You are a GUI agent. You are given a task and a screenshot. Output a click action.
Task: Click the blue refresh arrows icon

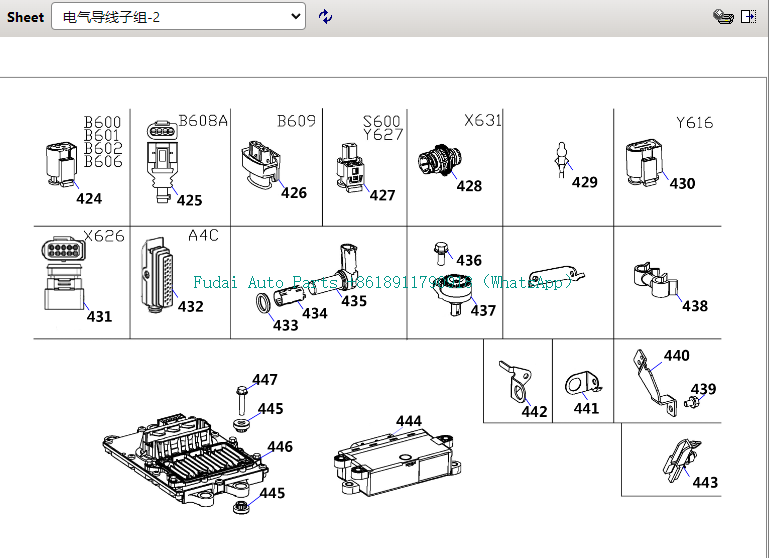pyautogui.click(x=325, y=17)
